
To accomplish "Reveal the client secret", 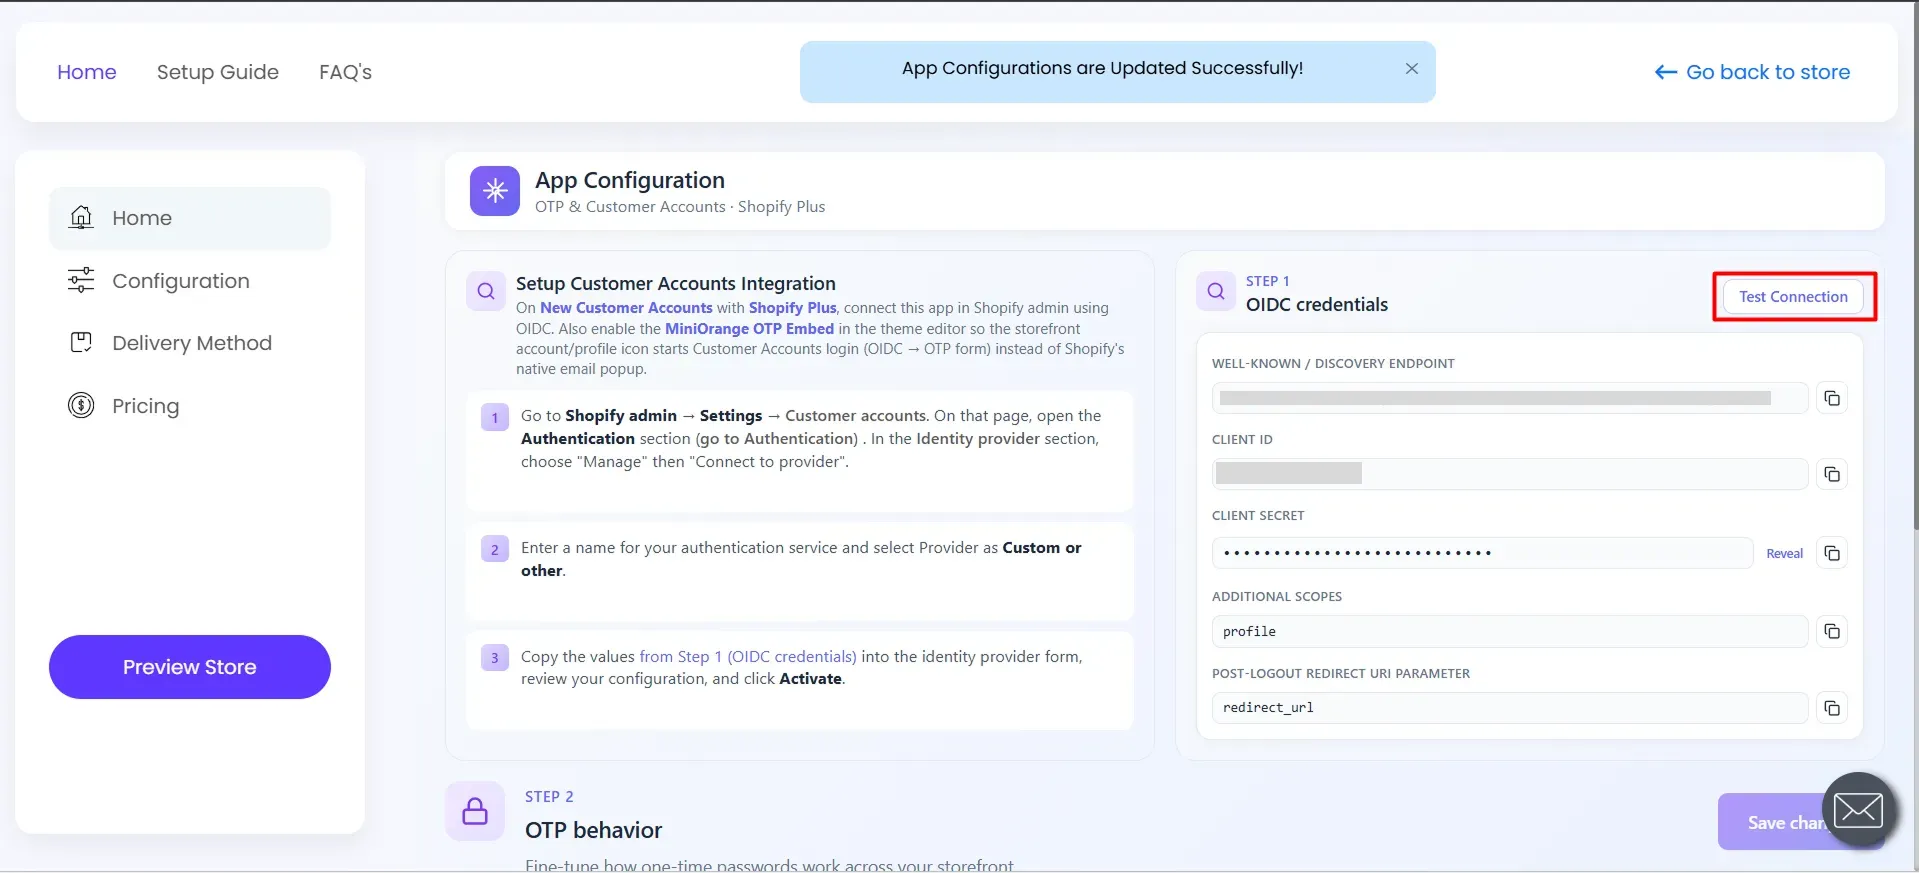I will coord(1784,553).
